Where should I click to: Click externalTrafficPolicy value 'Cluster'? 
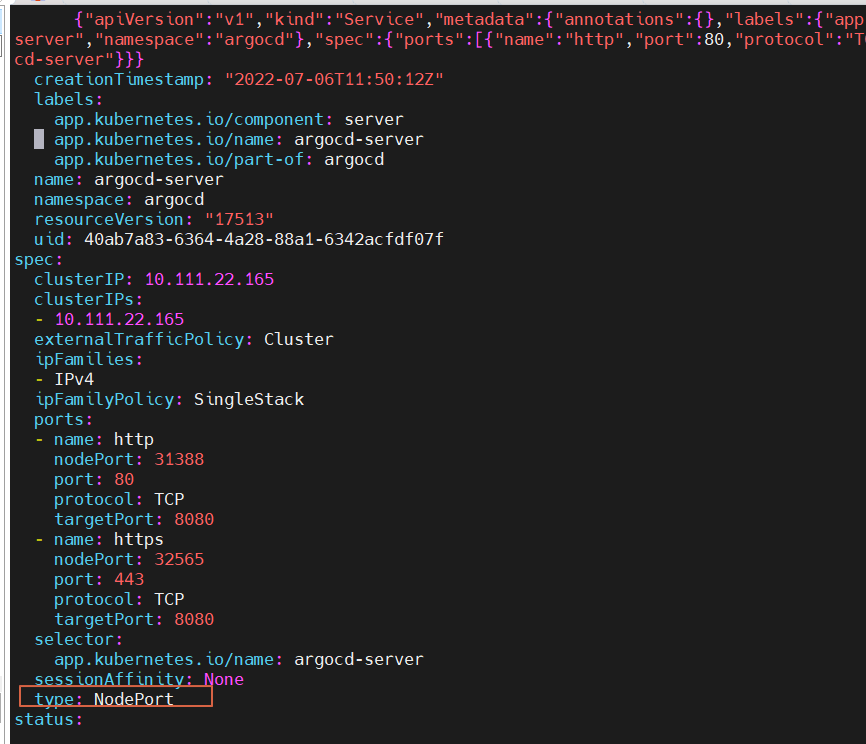(x=299, y=340)
